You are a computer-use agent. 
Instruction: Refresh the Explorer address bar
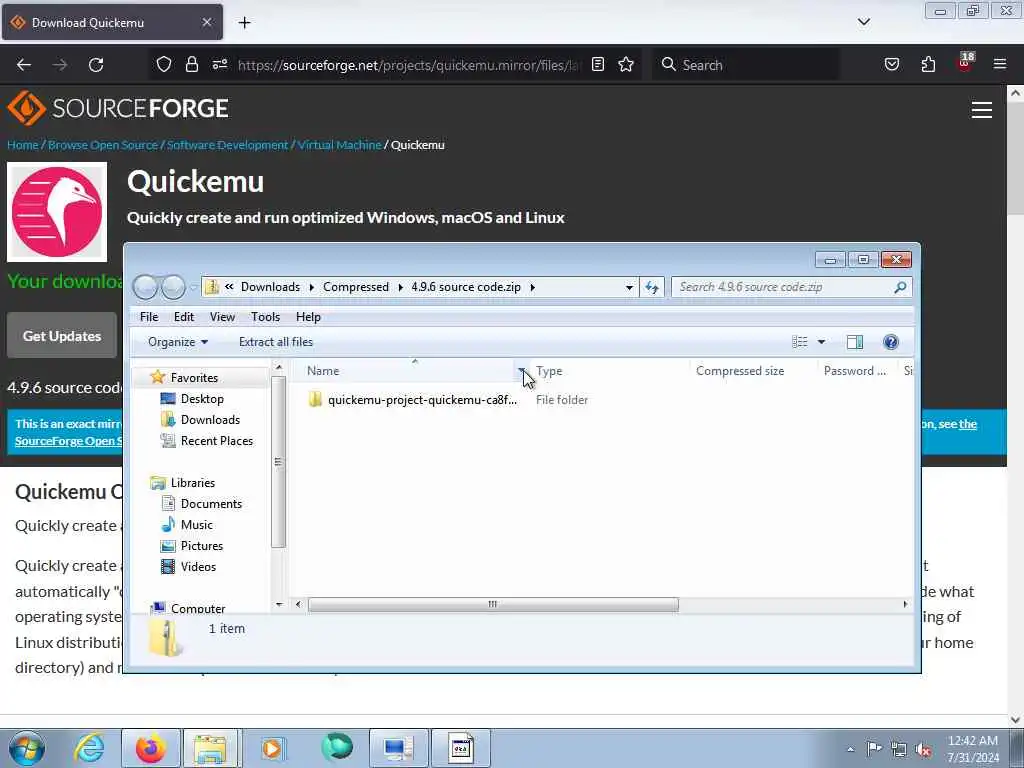tap(652, 287)
